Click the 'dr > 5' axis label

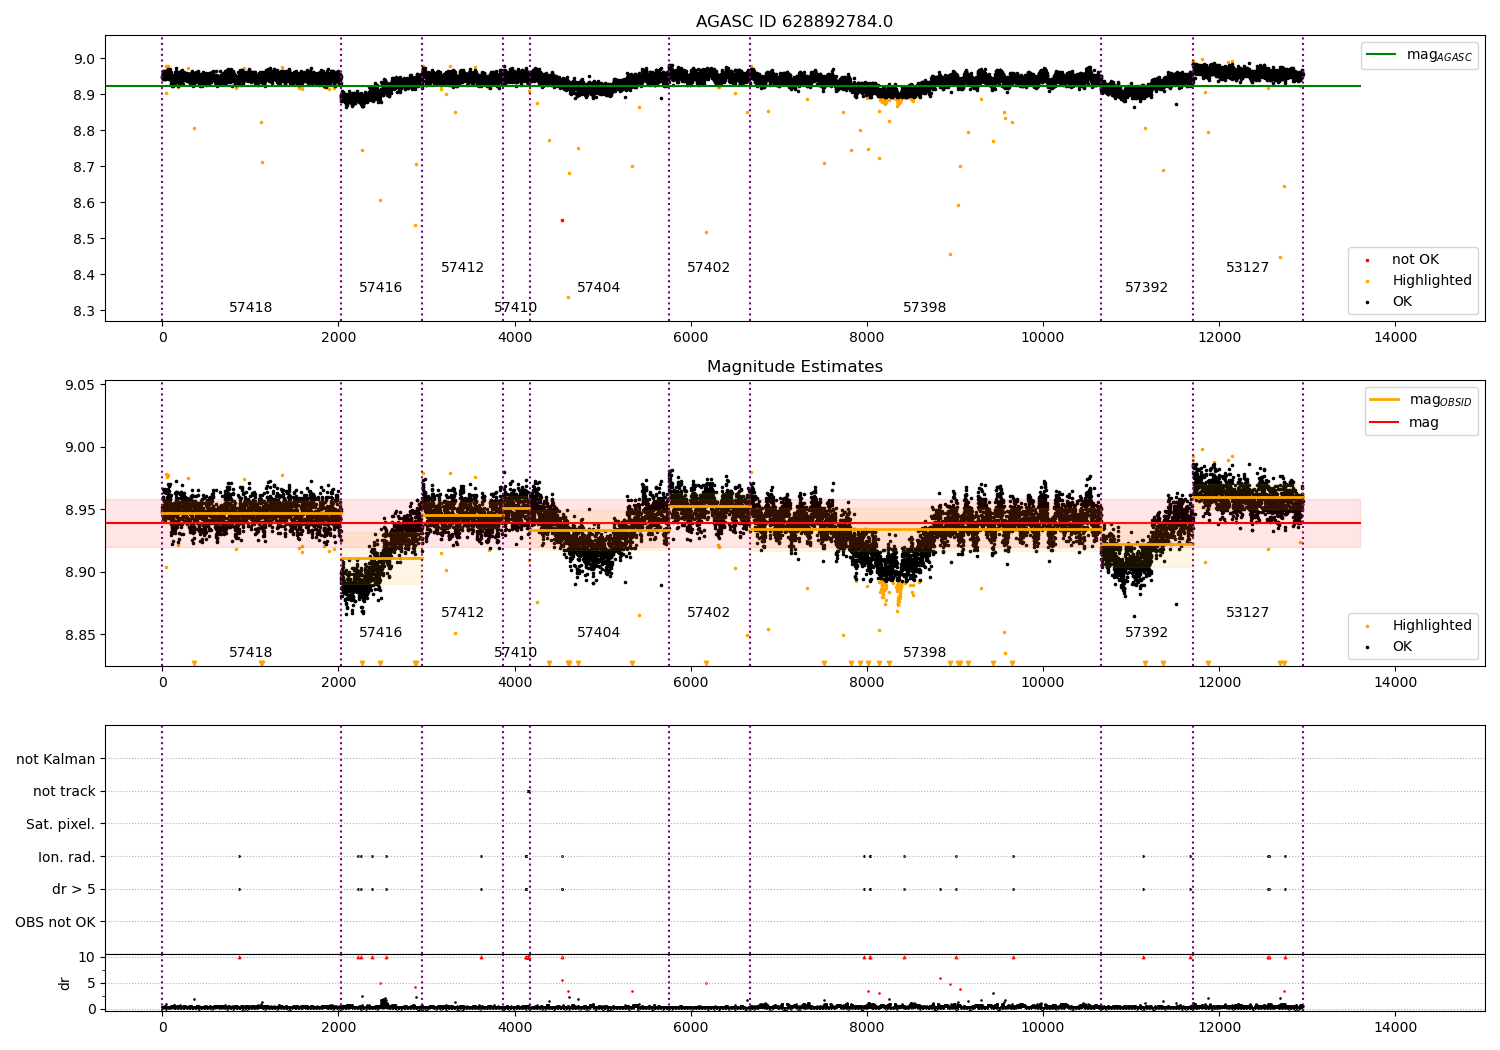(74, 889)
